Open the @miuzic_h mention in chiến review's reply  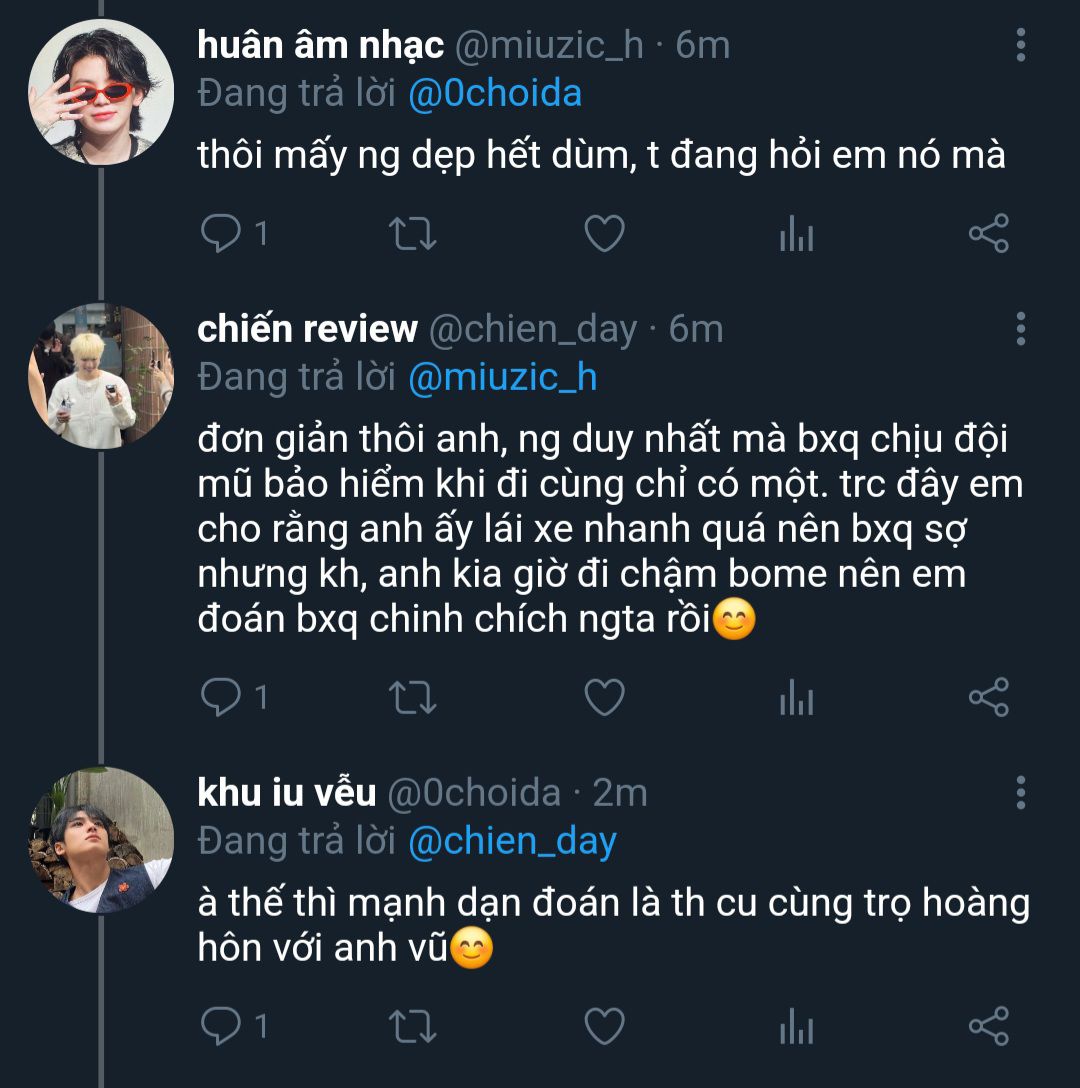coord(503,376)
